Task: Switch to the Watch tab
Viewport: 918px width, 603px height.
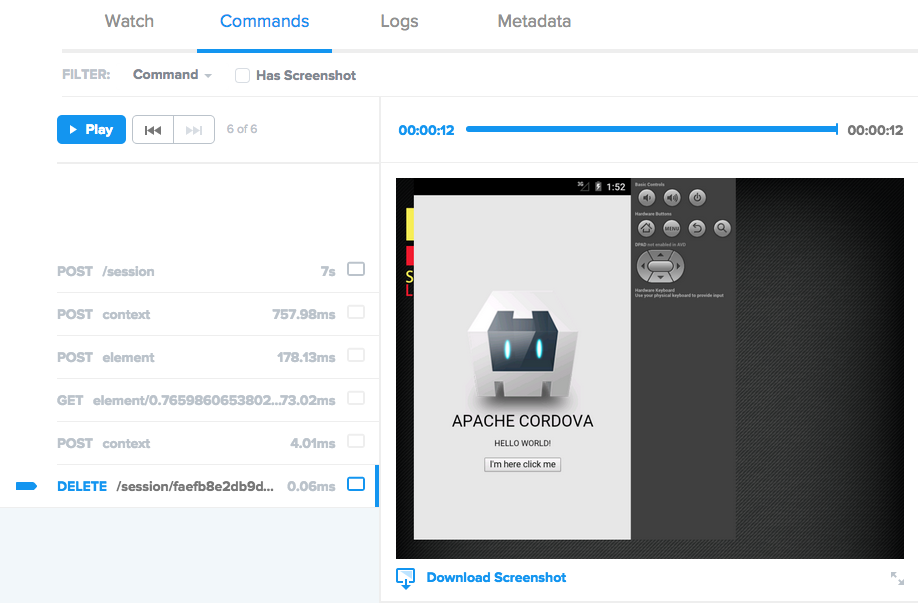Action: point(129,21)
